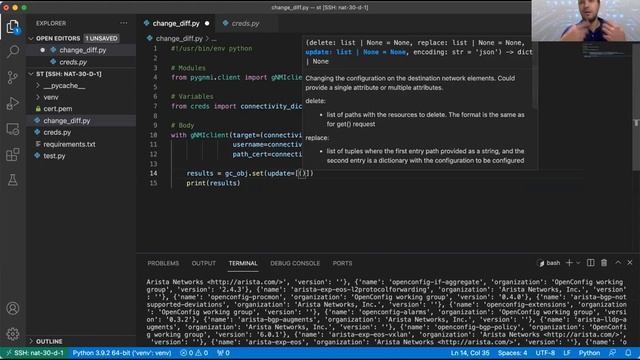Select creds.py editor tab

click(x=245, y=23)
